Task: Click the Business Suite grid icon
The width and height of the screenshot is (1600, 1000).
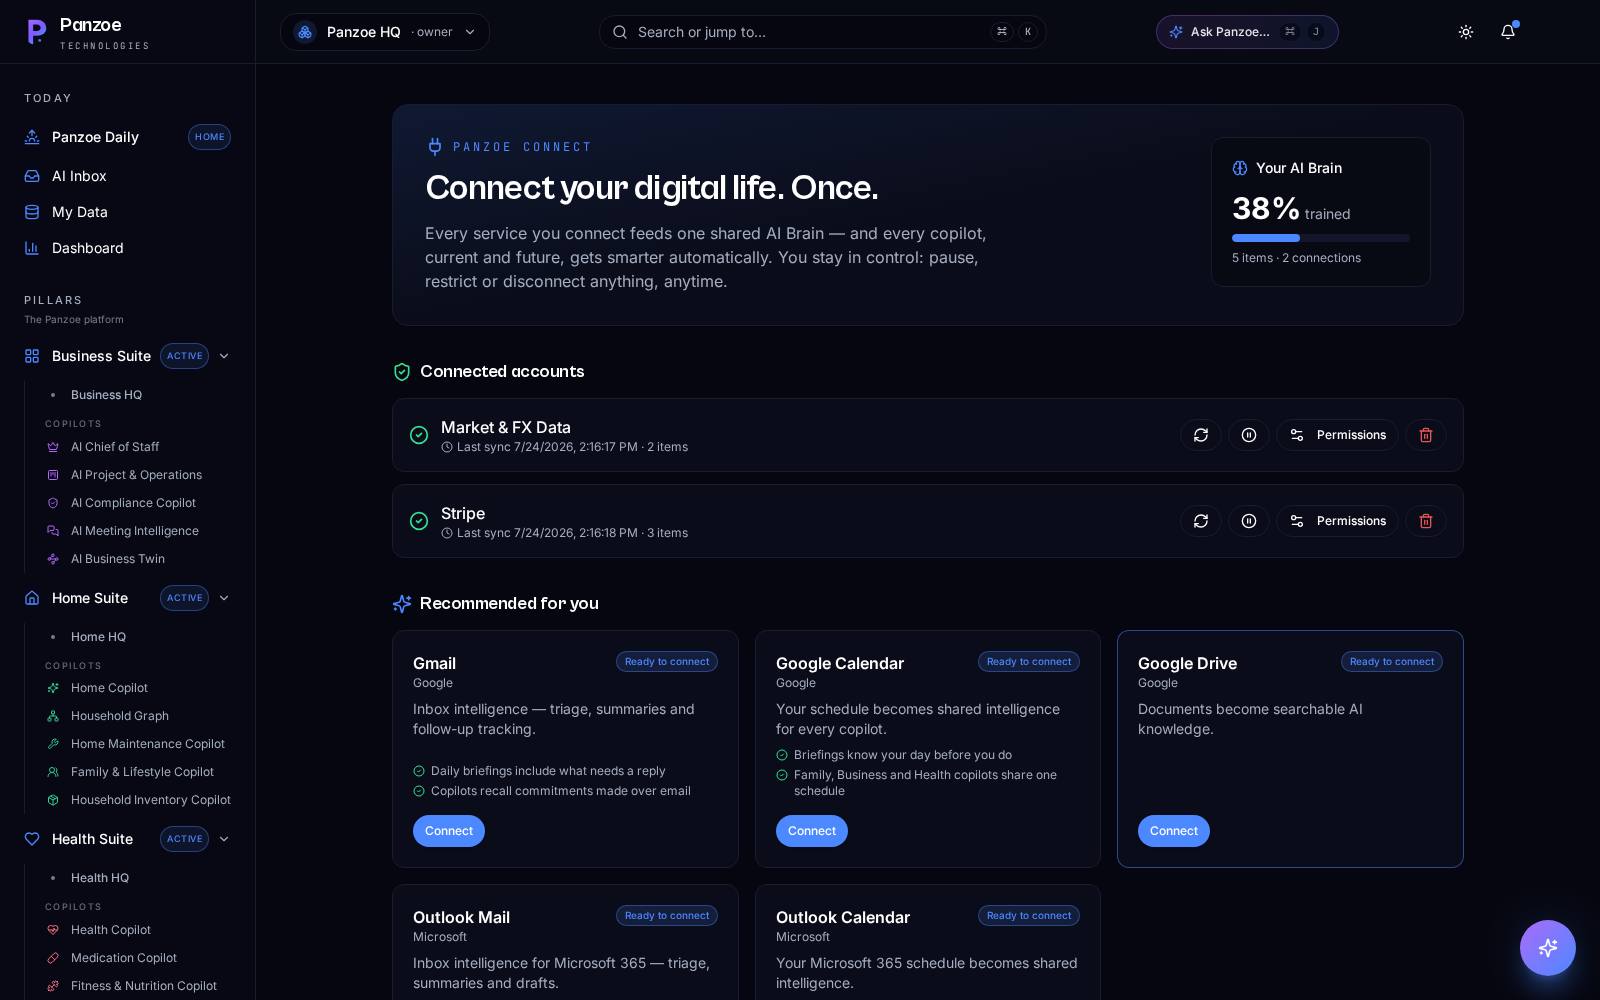Action: point(32,356)
